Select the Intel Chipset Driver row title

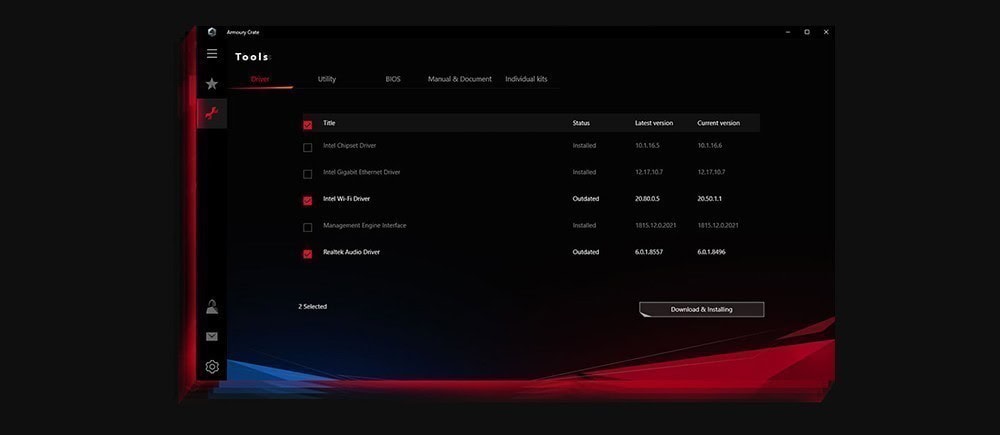[349, 145]
